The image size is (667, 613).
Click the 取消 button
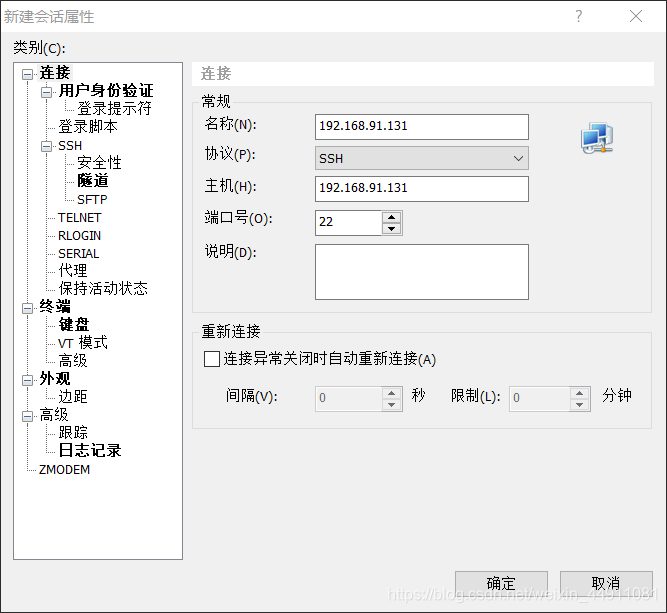click(x=606, y=584)
